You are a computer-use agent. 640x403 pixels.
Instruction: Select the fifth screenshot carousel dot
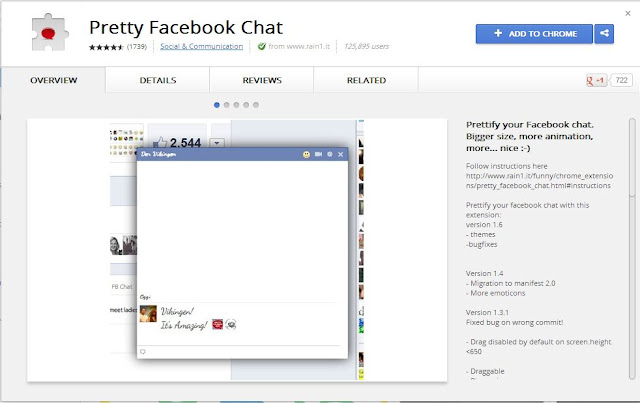point(256,105)
